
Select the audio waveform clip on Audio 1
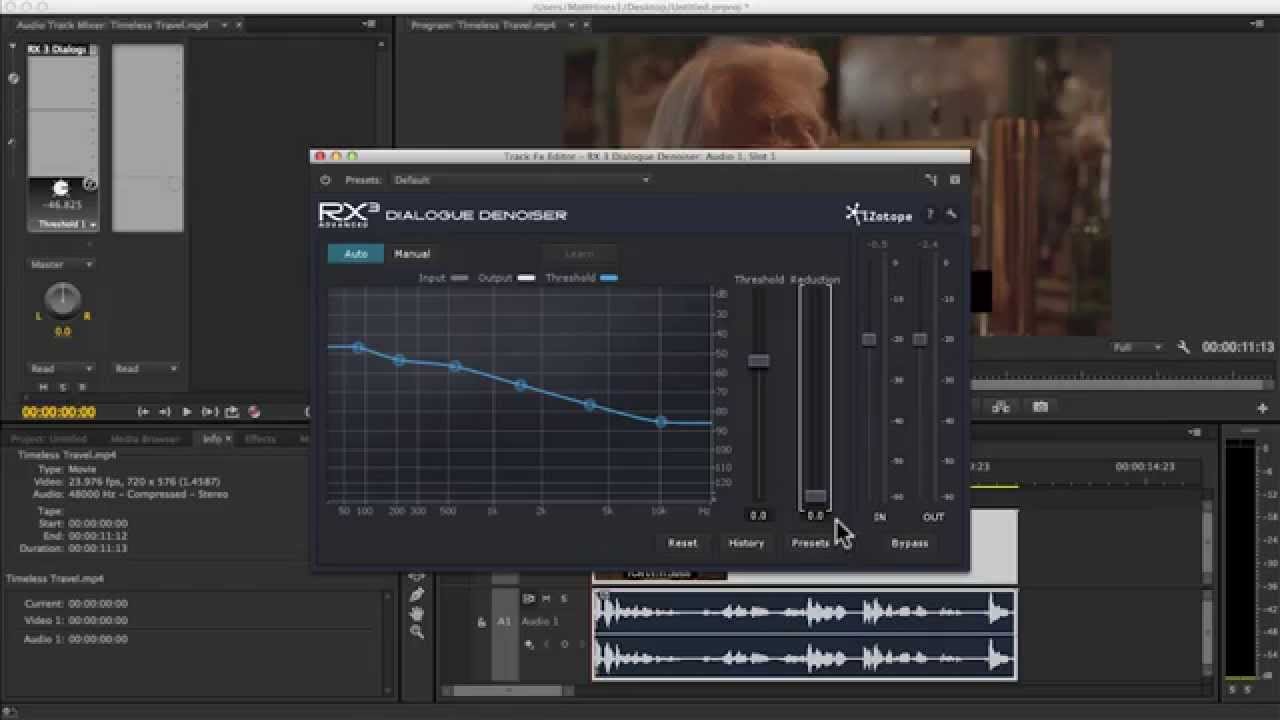point(804,635)
